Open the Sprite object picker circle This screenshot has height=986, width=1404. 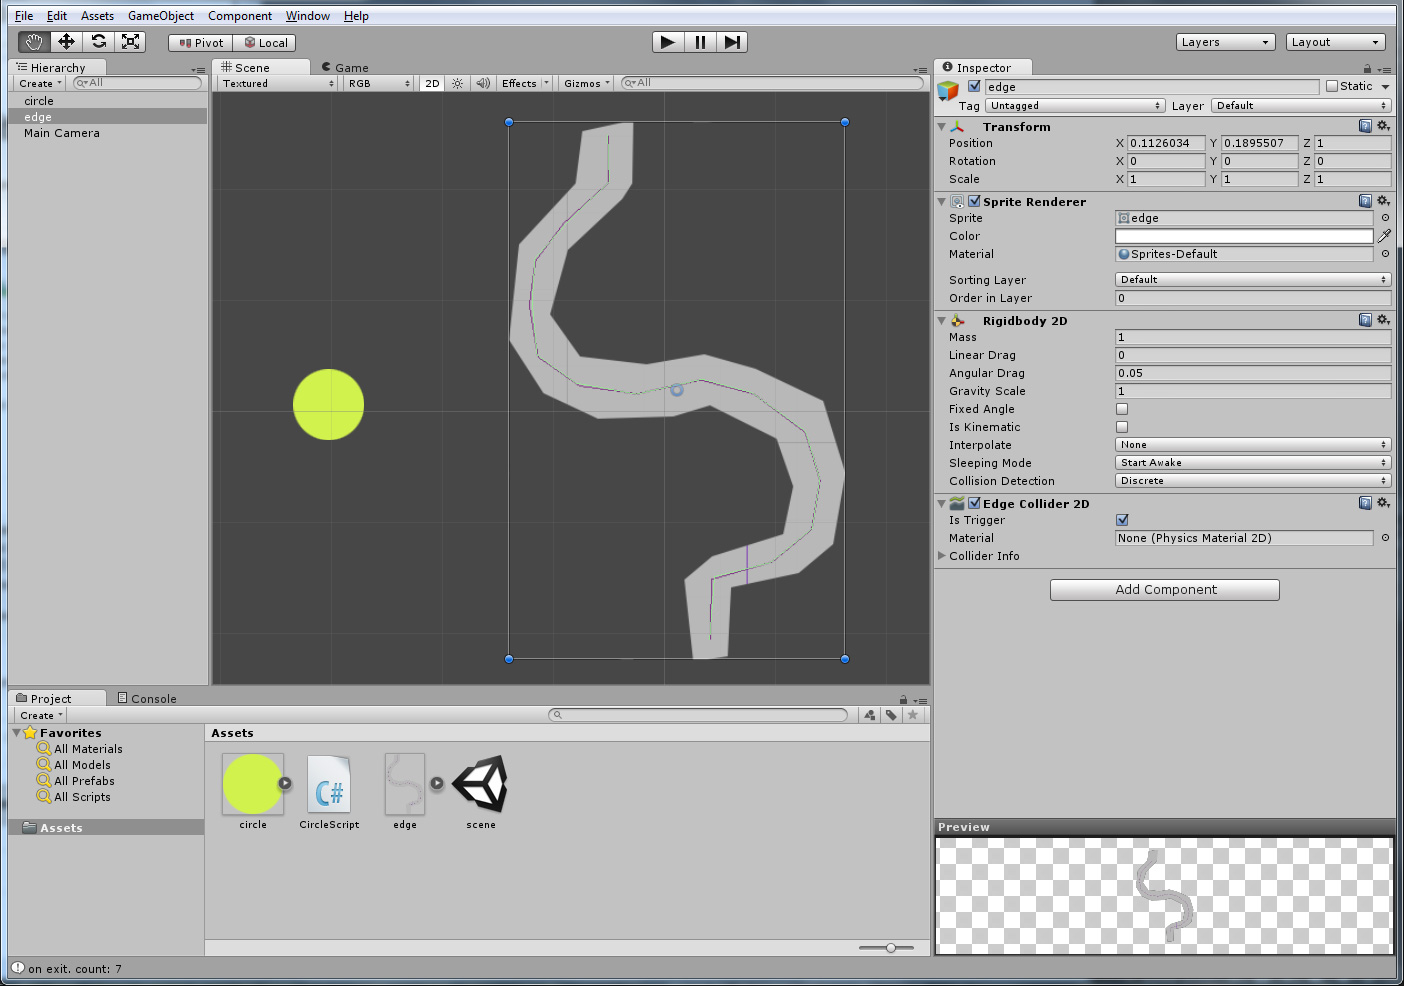click(1385, 218)
